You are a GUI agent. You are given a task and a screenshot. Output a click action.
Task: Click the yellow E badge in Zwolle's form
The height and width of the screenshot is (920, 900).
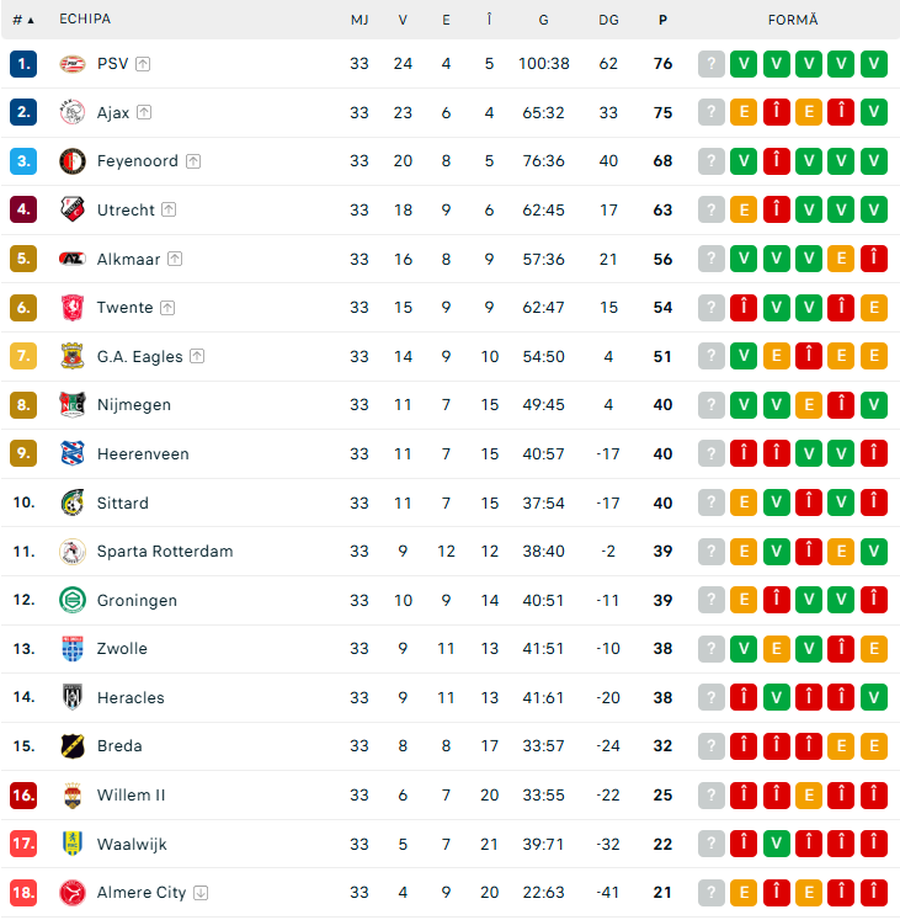(x=776, y=648)
